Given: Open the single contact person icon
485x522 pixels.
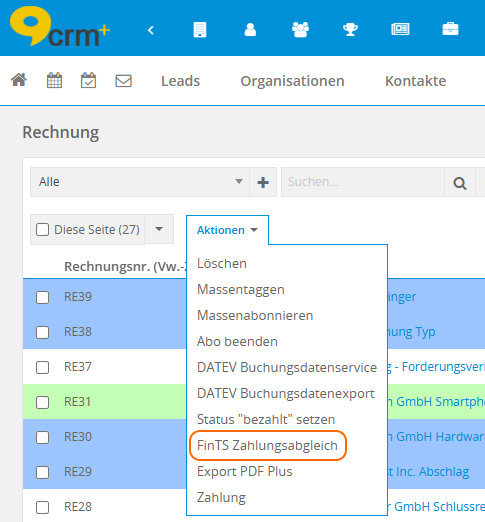Looking at the screenshot, I should tap(250, 29).
